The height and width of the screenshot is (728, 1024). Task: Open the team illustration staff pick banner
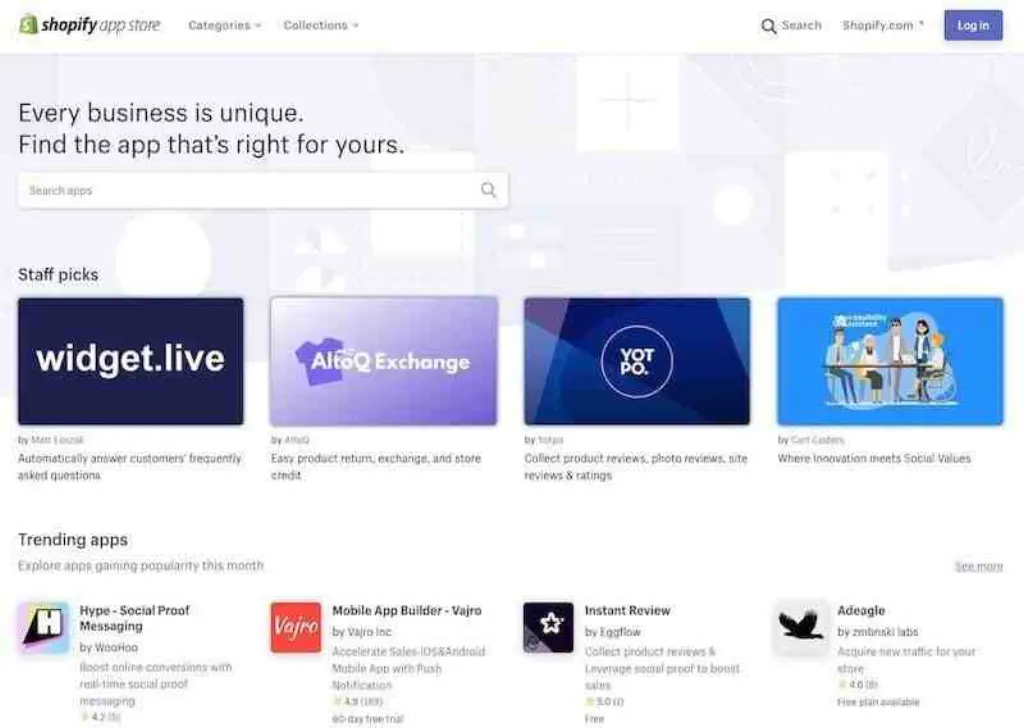(x=890, y=361)
